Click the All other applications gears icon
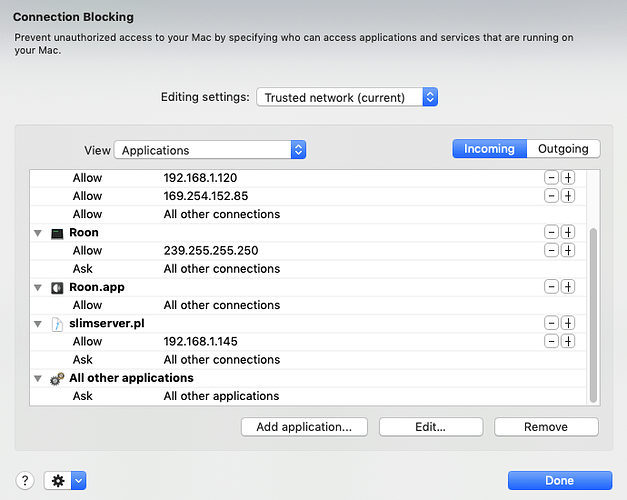627x500 pixels. pos(57,379)
